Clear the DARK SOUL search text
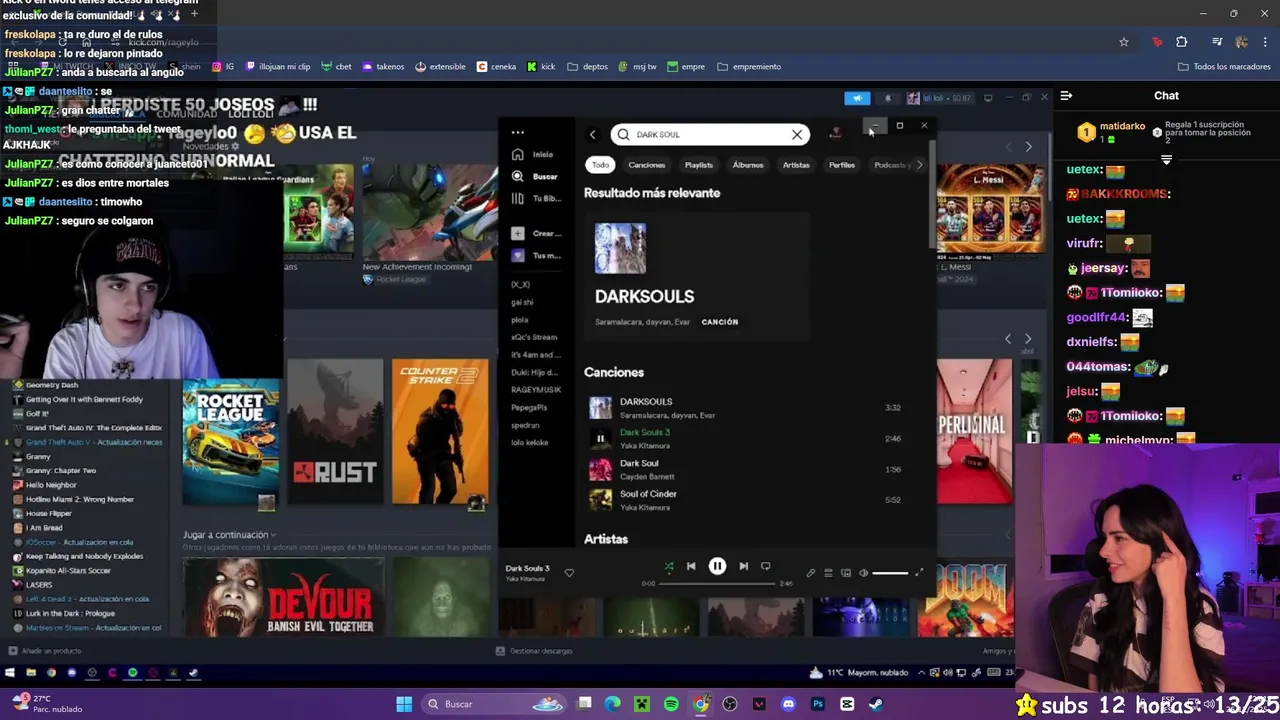Viewport: 1280px width, 720px height. coord(797,134)
